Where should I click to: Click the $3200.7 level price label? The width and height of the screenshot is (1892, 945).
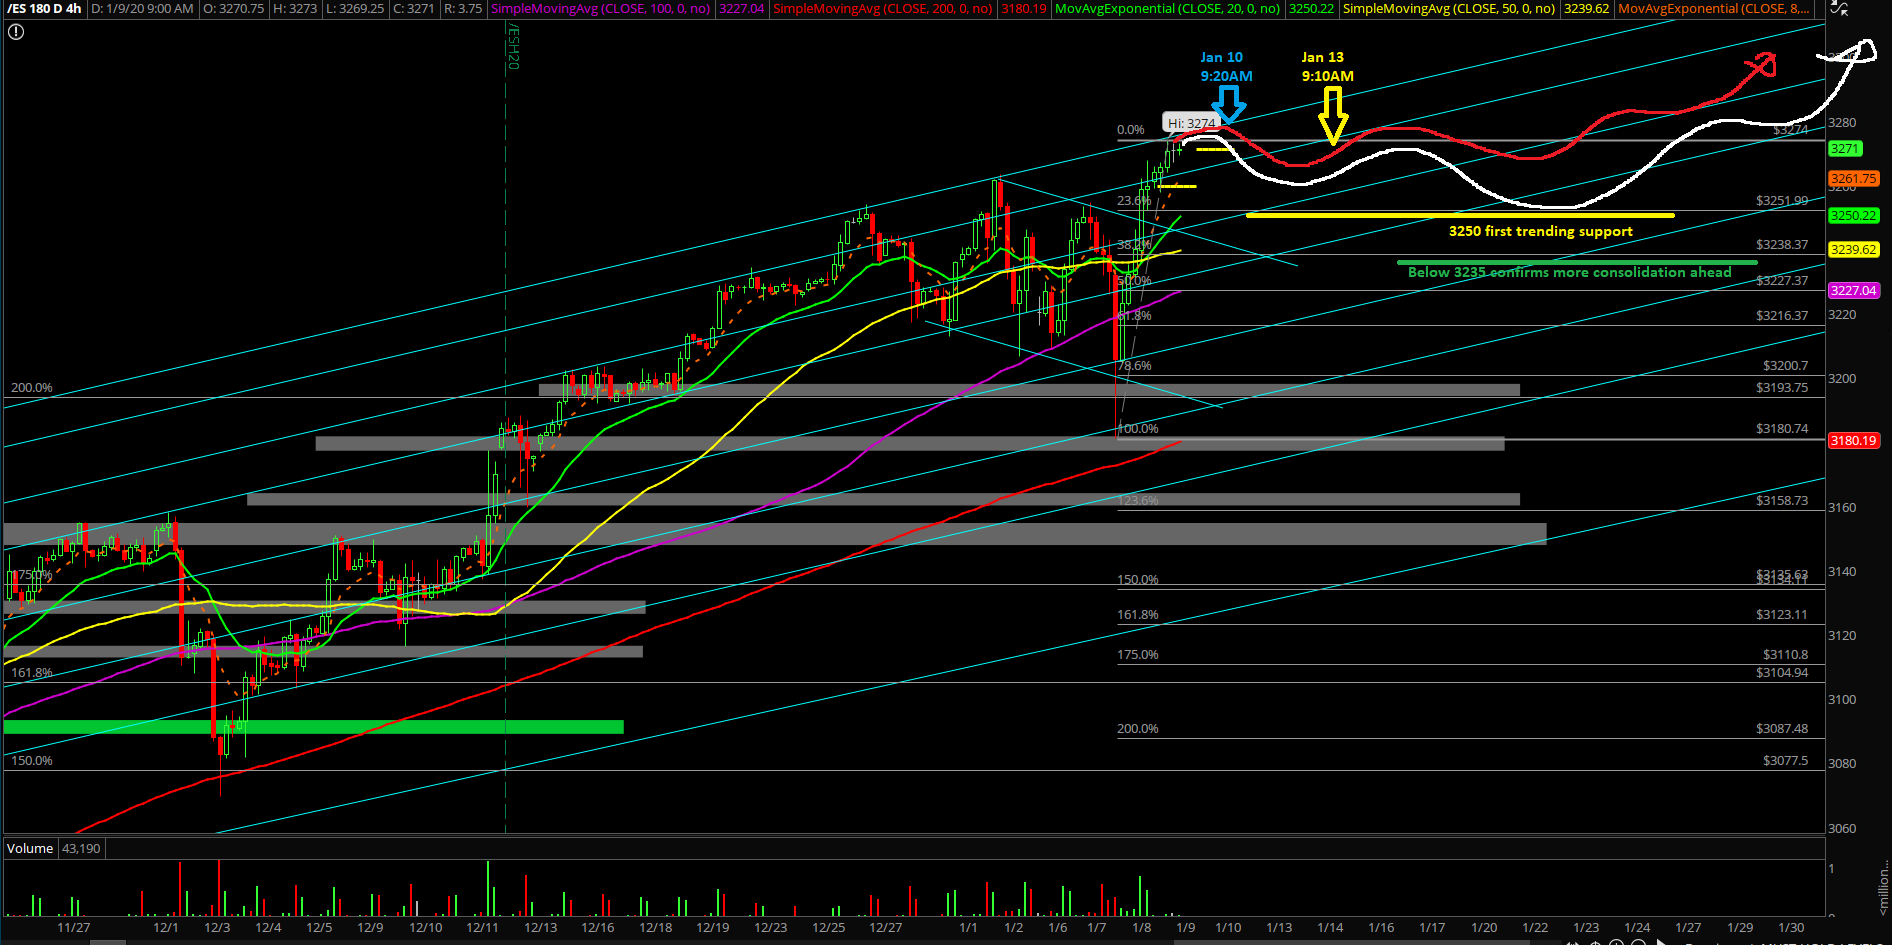pos(1785,366)
